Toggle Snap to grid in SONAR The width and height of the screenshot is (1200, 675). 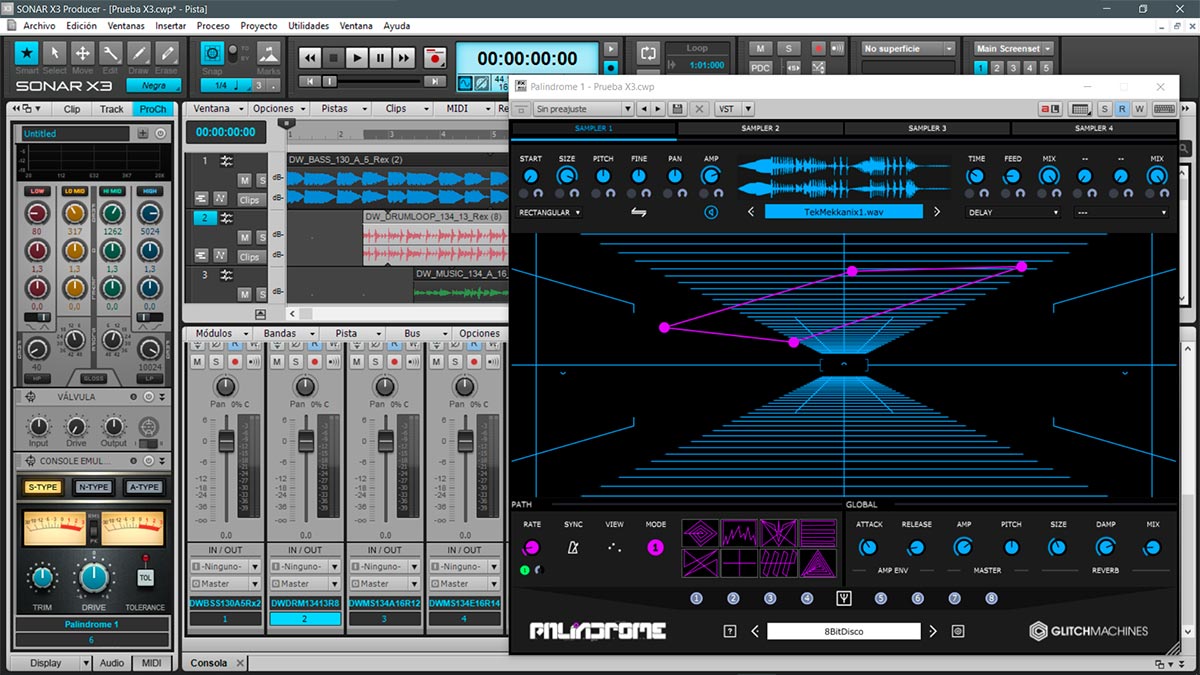(212, 53)
